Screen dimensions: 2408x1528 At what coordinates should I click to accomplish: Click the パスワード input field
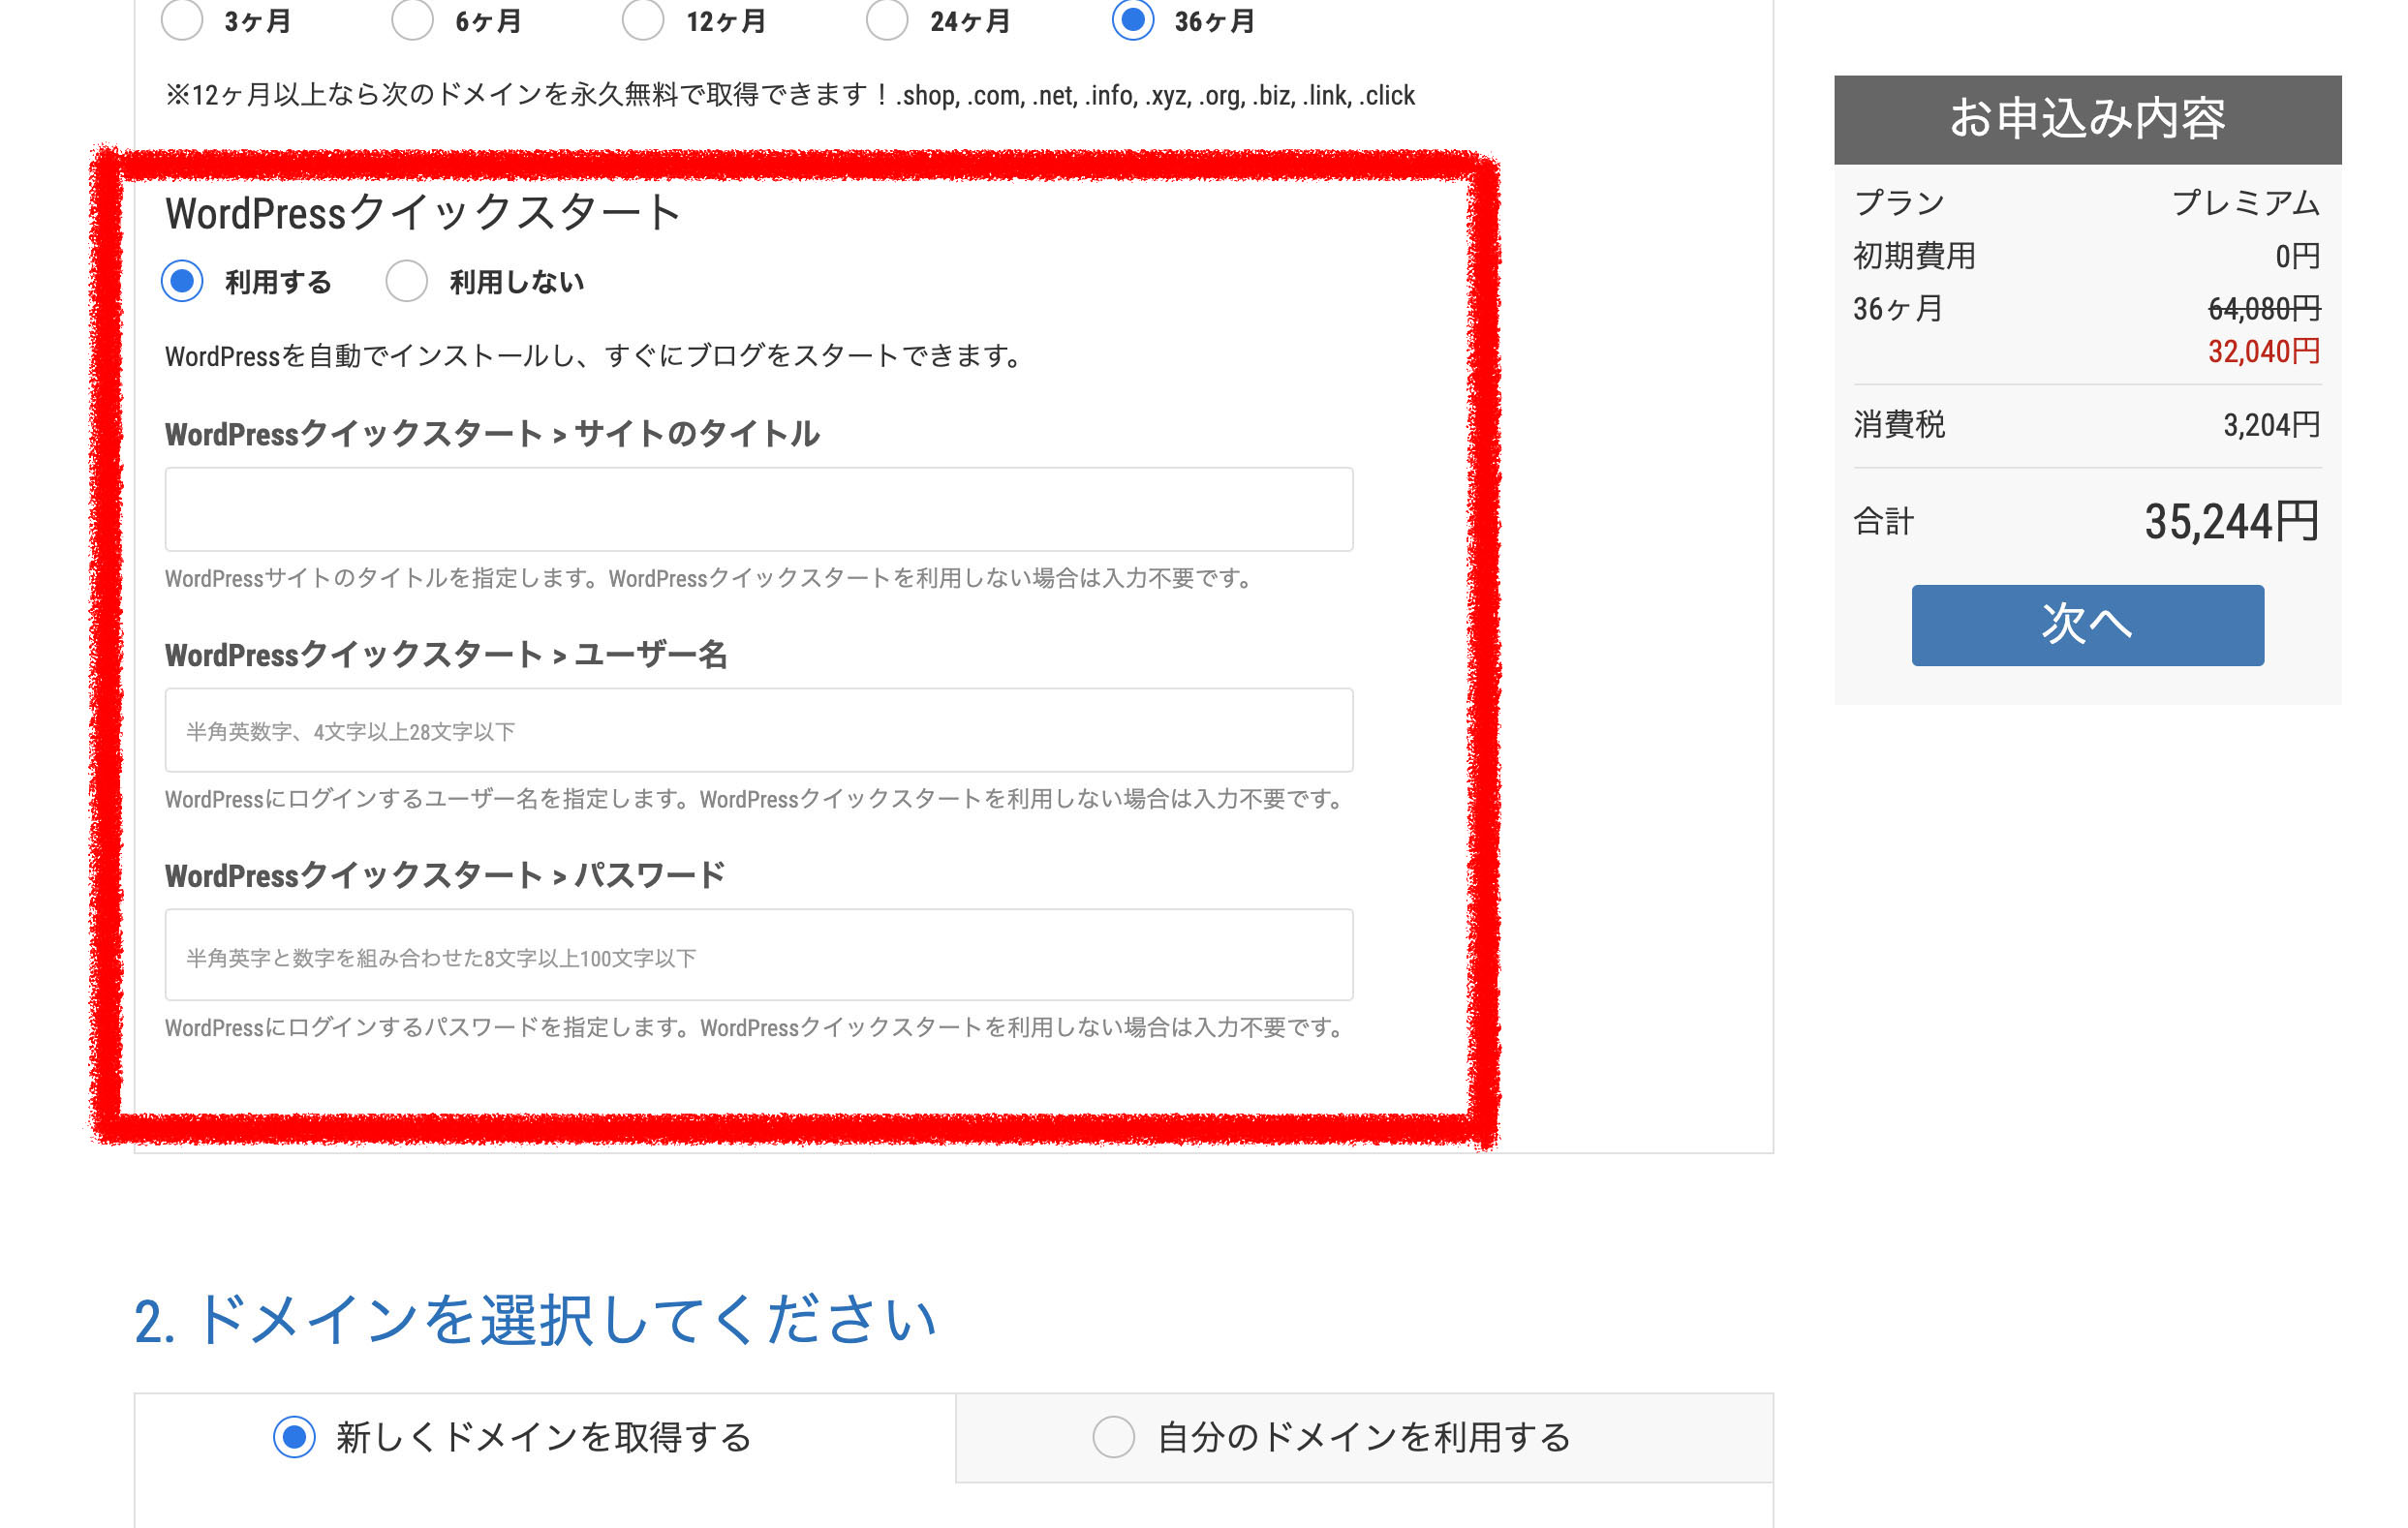[758, 955]
